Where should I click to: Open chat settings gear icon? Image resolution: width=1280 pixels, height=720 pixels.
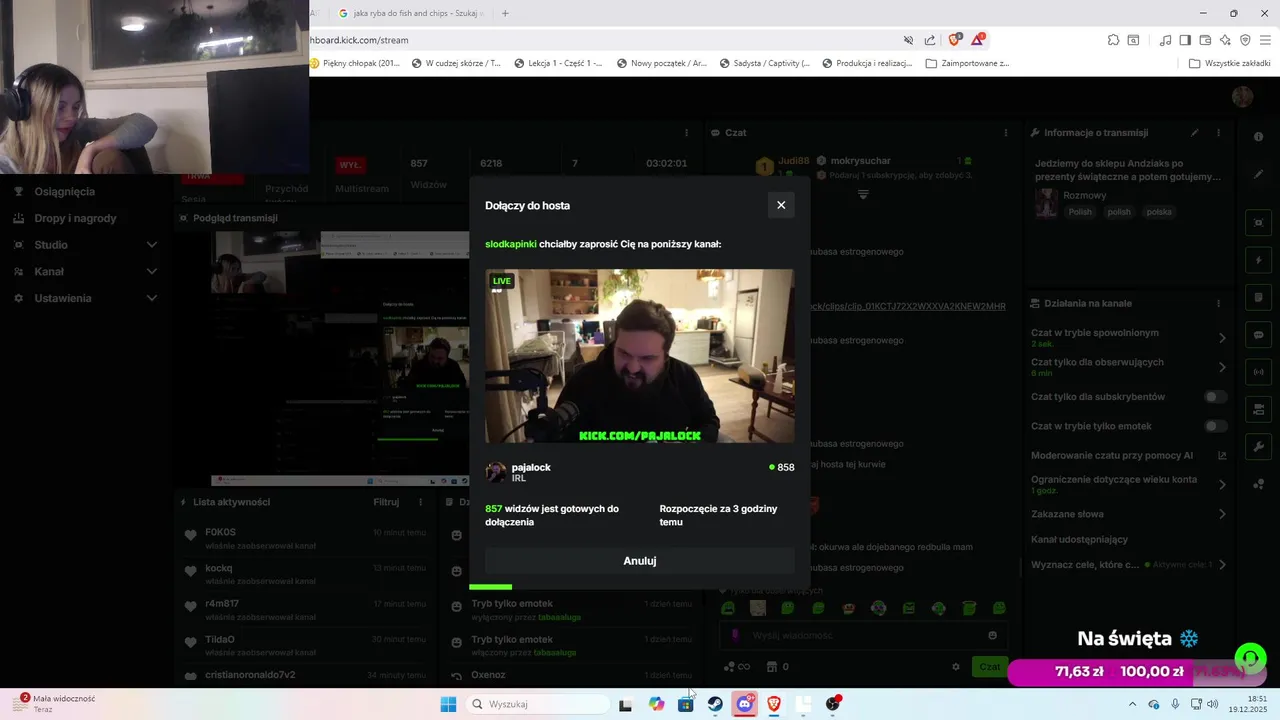tap(956, 667)
